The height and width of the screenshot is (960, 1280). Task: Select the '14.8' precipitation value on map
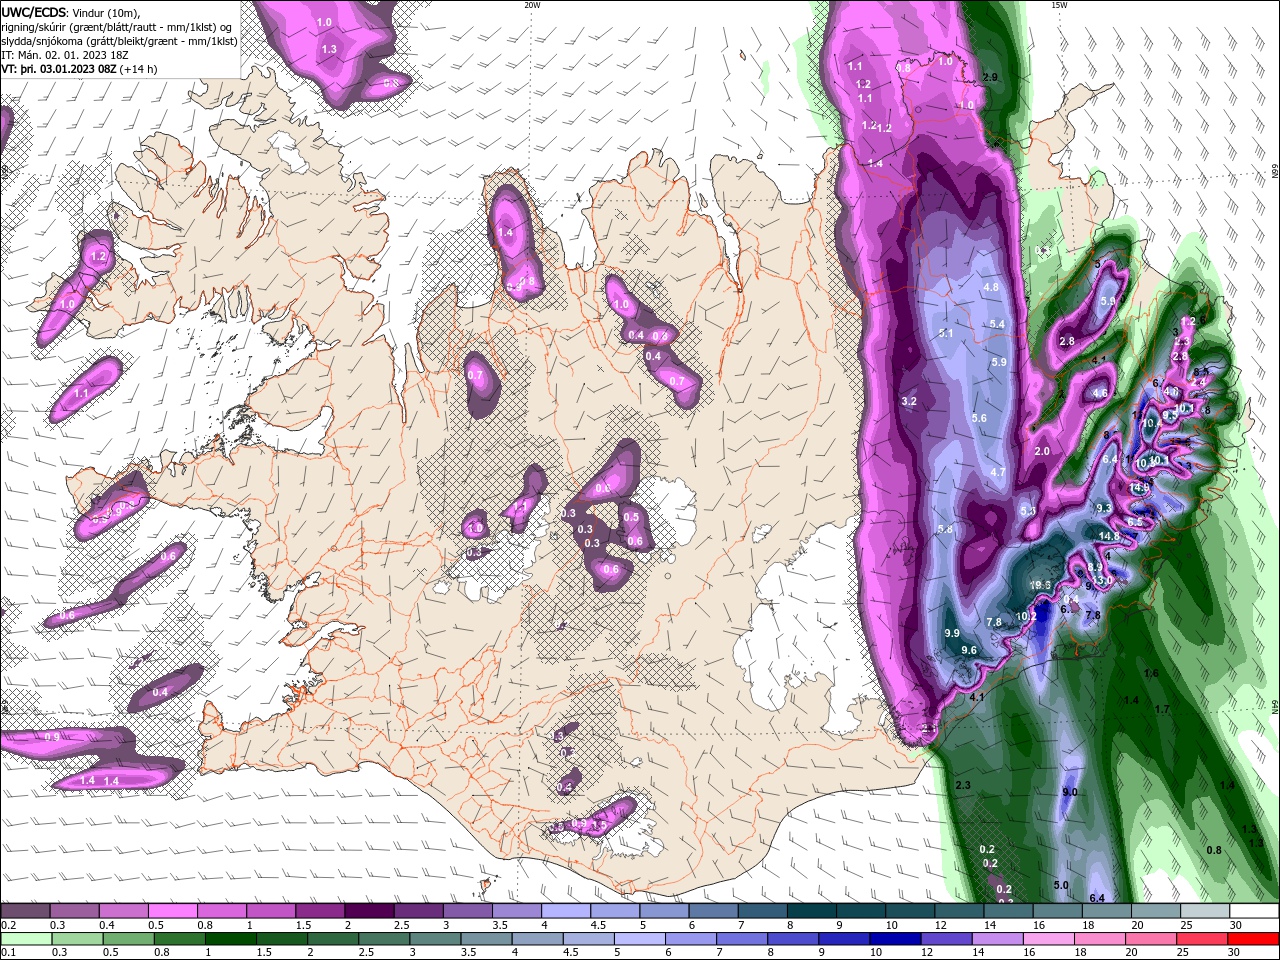[x=1109, y=536]
